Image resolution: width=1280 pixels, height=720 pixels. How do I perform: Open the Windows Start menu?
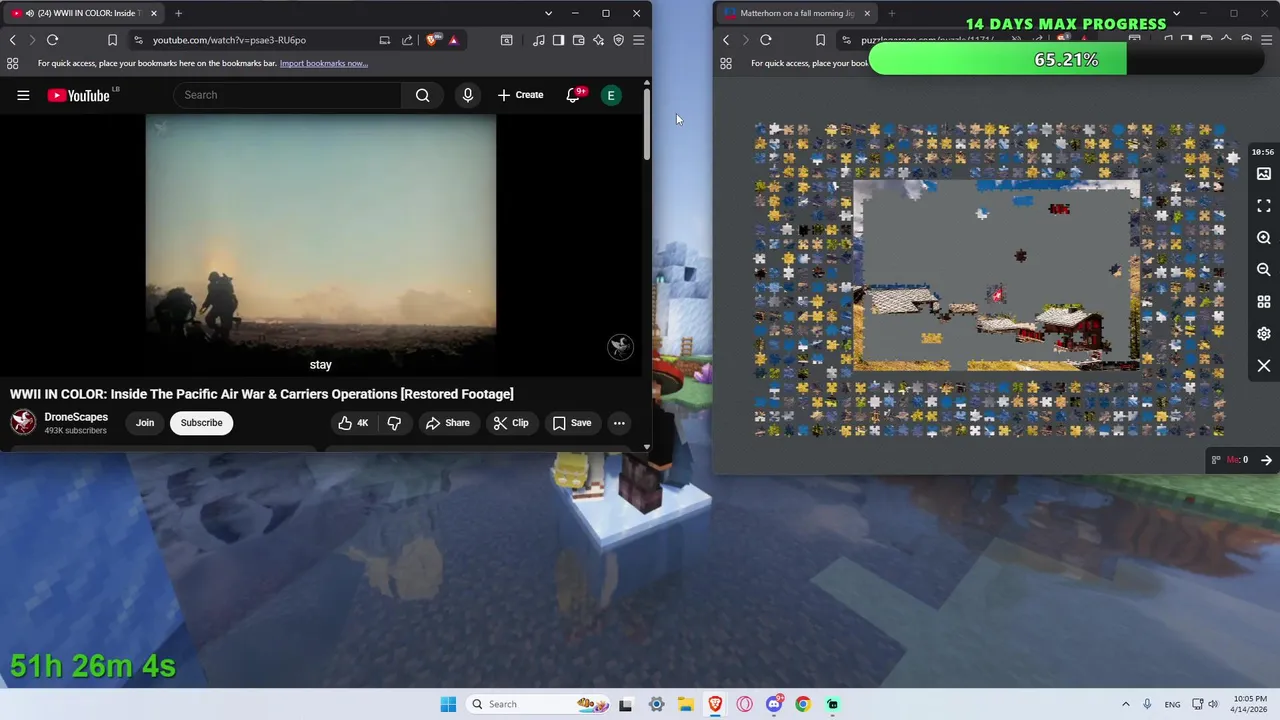(448, 704)
